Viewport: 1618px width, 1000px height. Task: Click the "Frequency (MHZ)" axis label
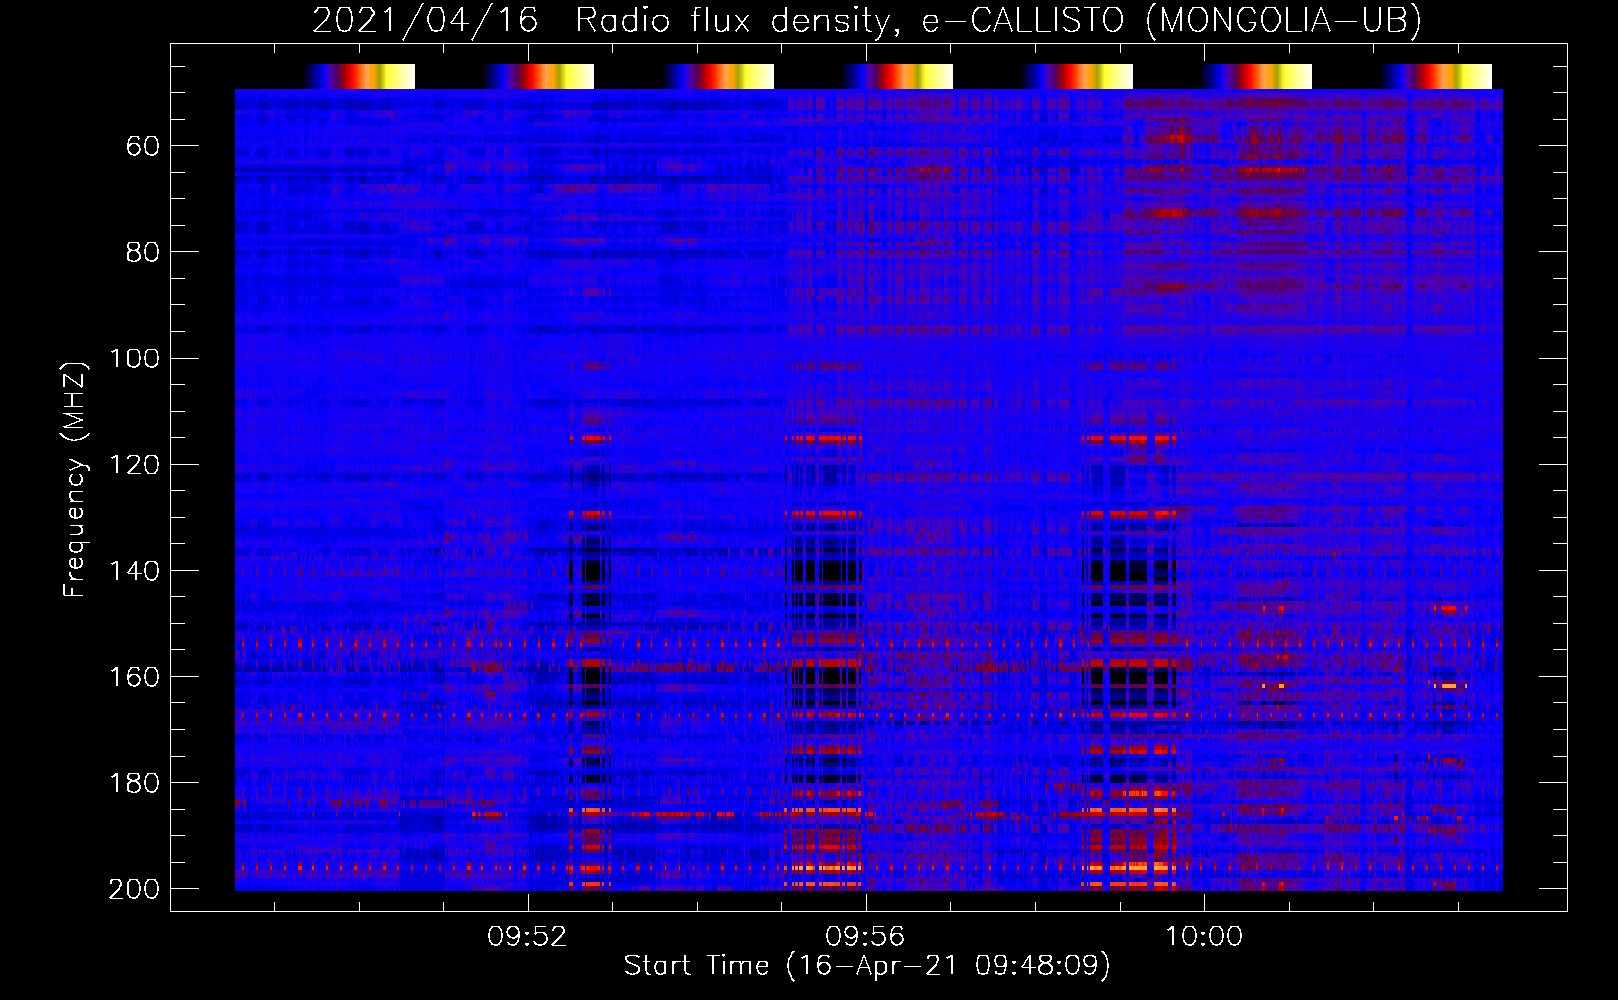click(x=75, y=479)
